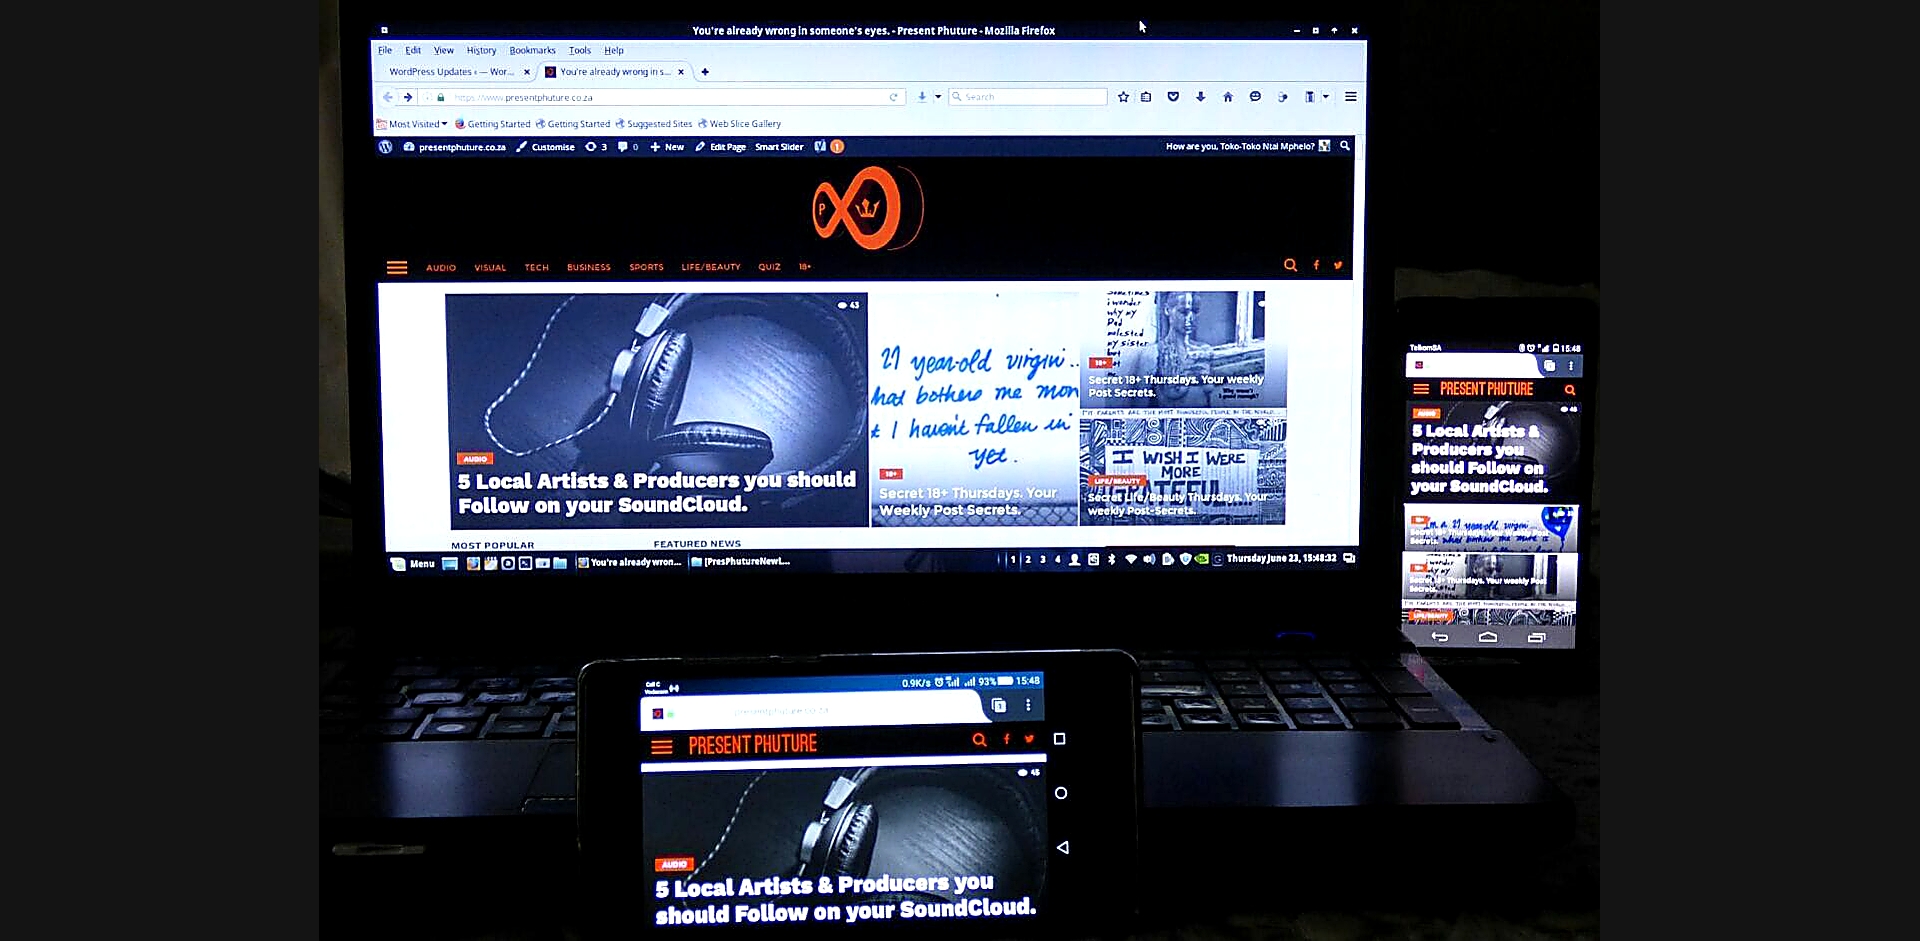Open the File menu in Firefox
Viewport: 1920px width, 941px height.
pyautogui.click(x=385, y=50)
